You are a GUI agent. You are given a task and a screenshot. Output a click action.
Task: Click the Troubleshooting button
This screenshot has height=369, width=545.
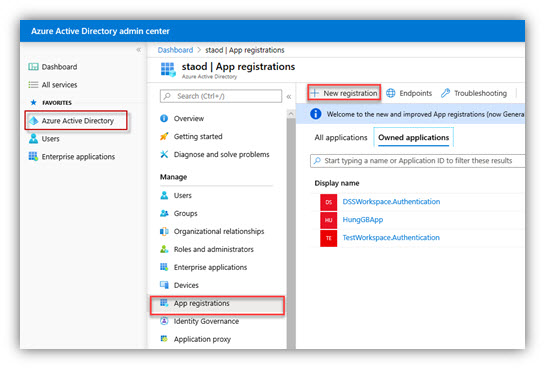(474, 93)
